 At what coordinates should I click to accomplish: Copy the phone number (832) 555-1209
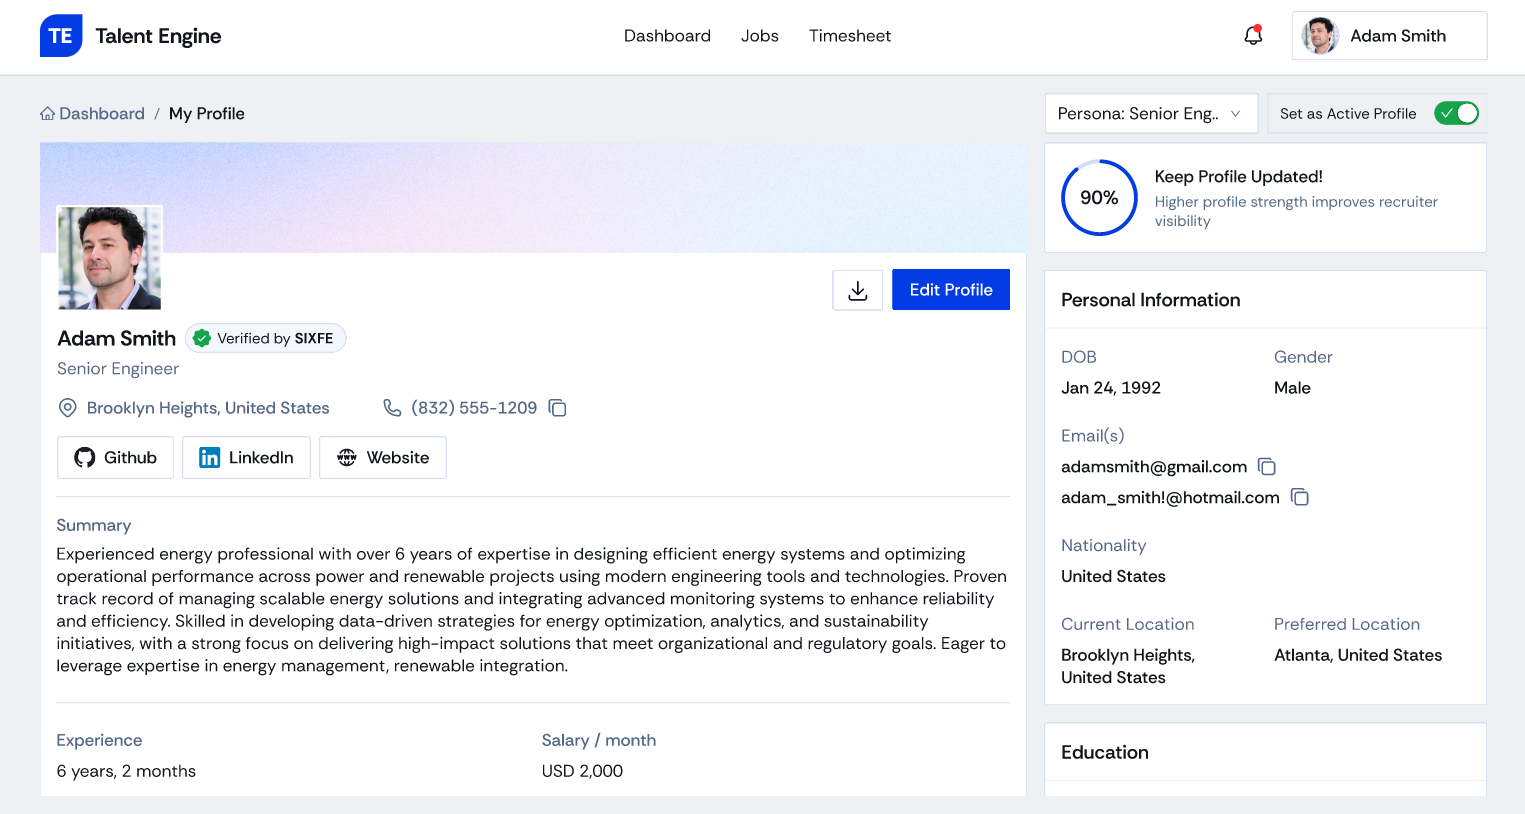558,408
